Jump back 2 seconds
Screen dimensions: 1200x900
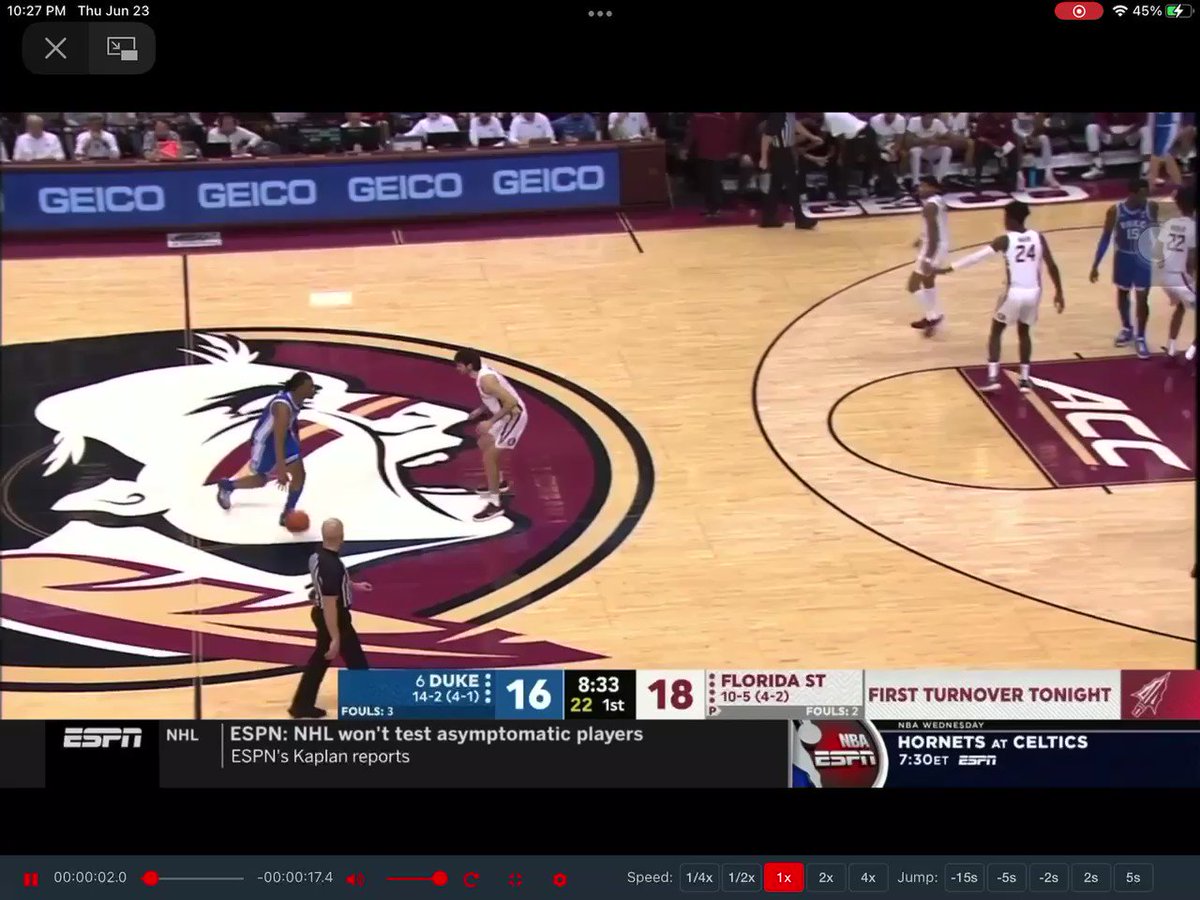[1048, 878]
